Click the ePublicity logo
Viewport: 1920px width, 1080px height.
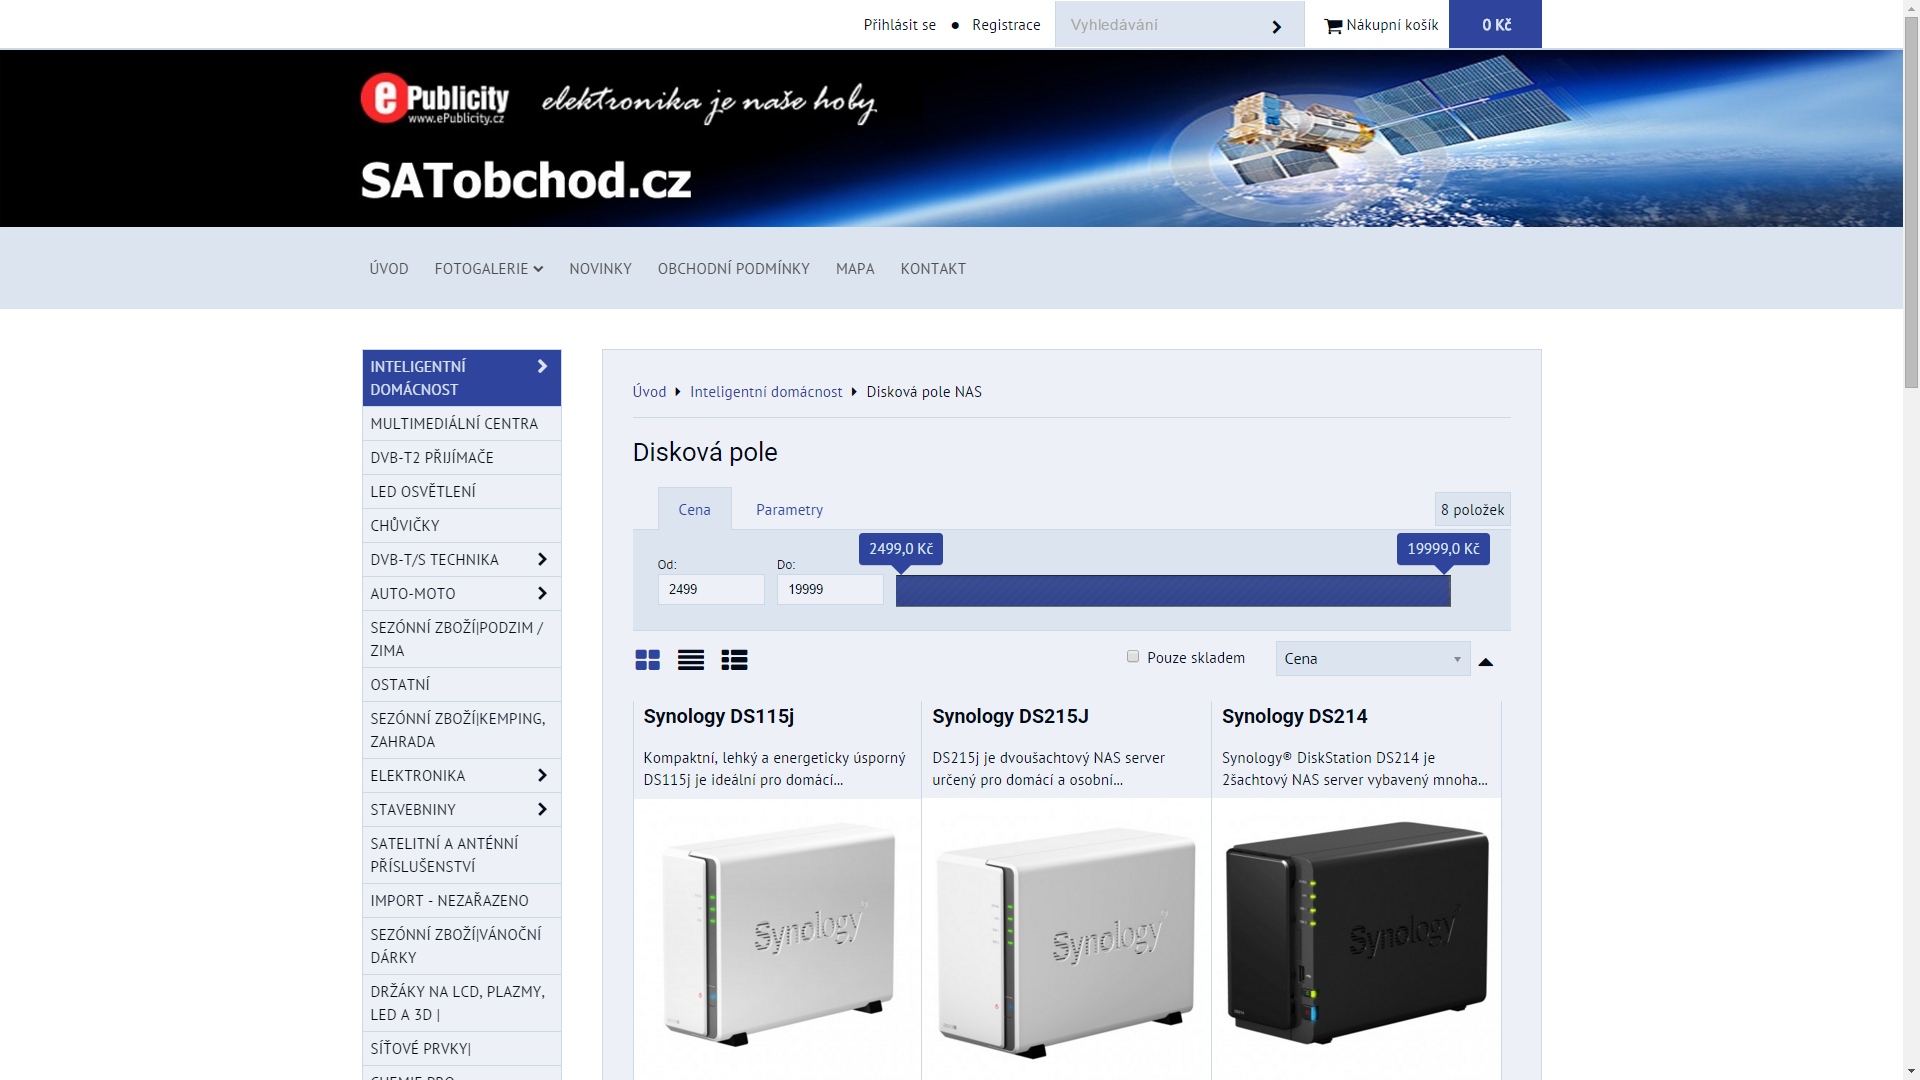[434, 99]
